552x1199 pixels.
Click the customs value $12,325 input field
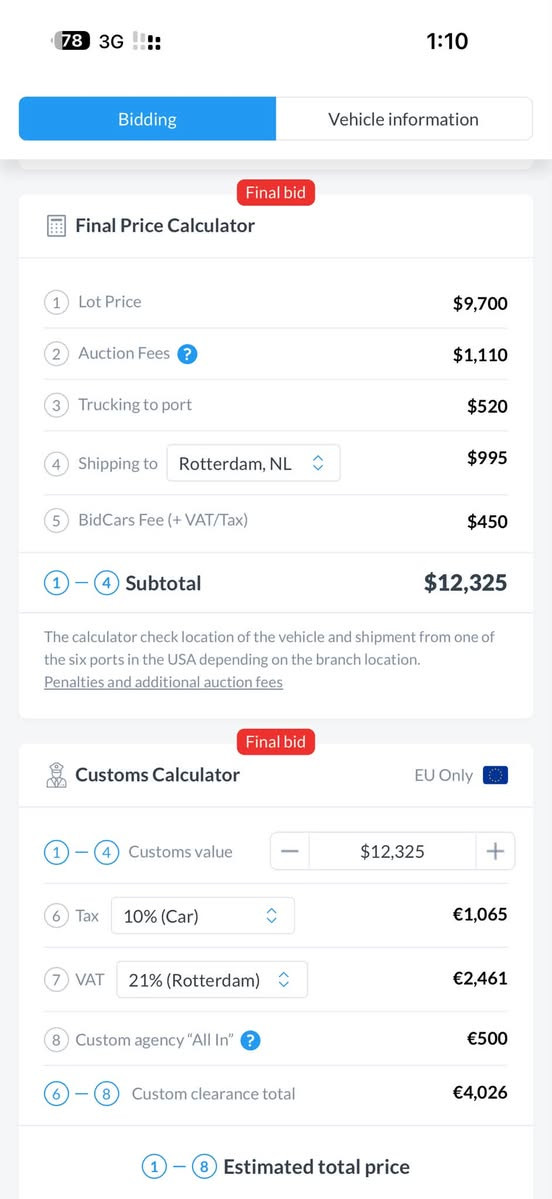392,851
